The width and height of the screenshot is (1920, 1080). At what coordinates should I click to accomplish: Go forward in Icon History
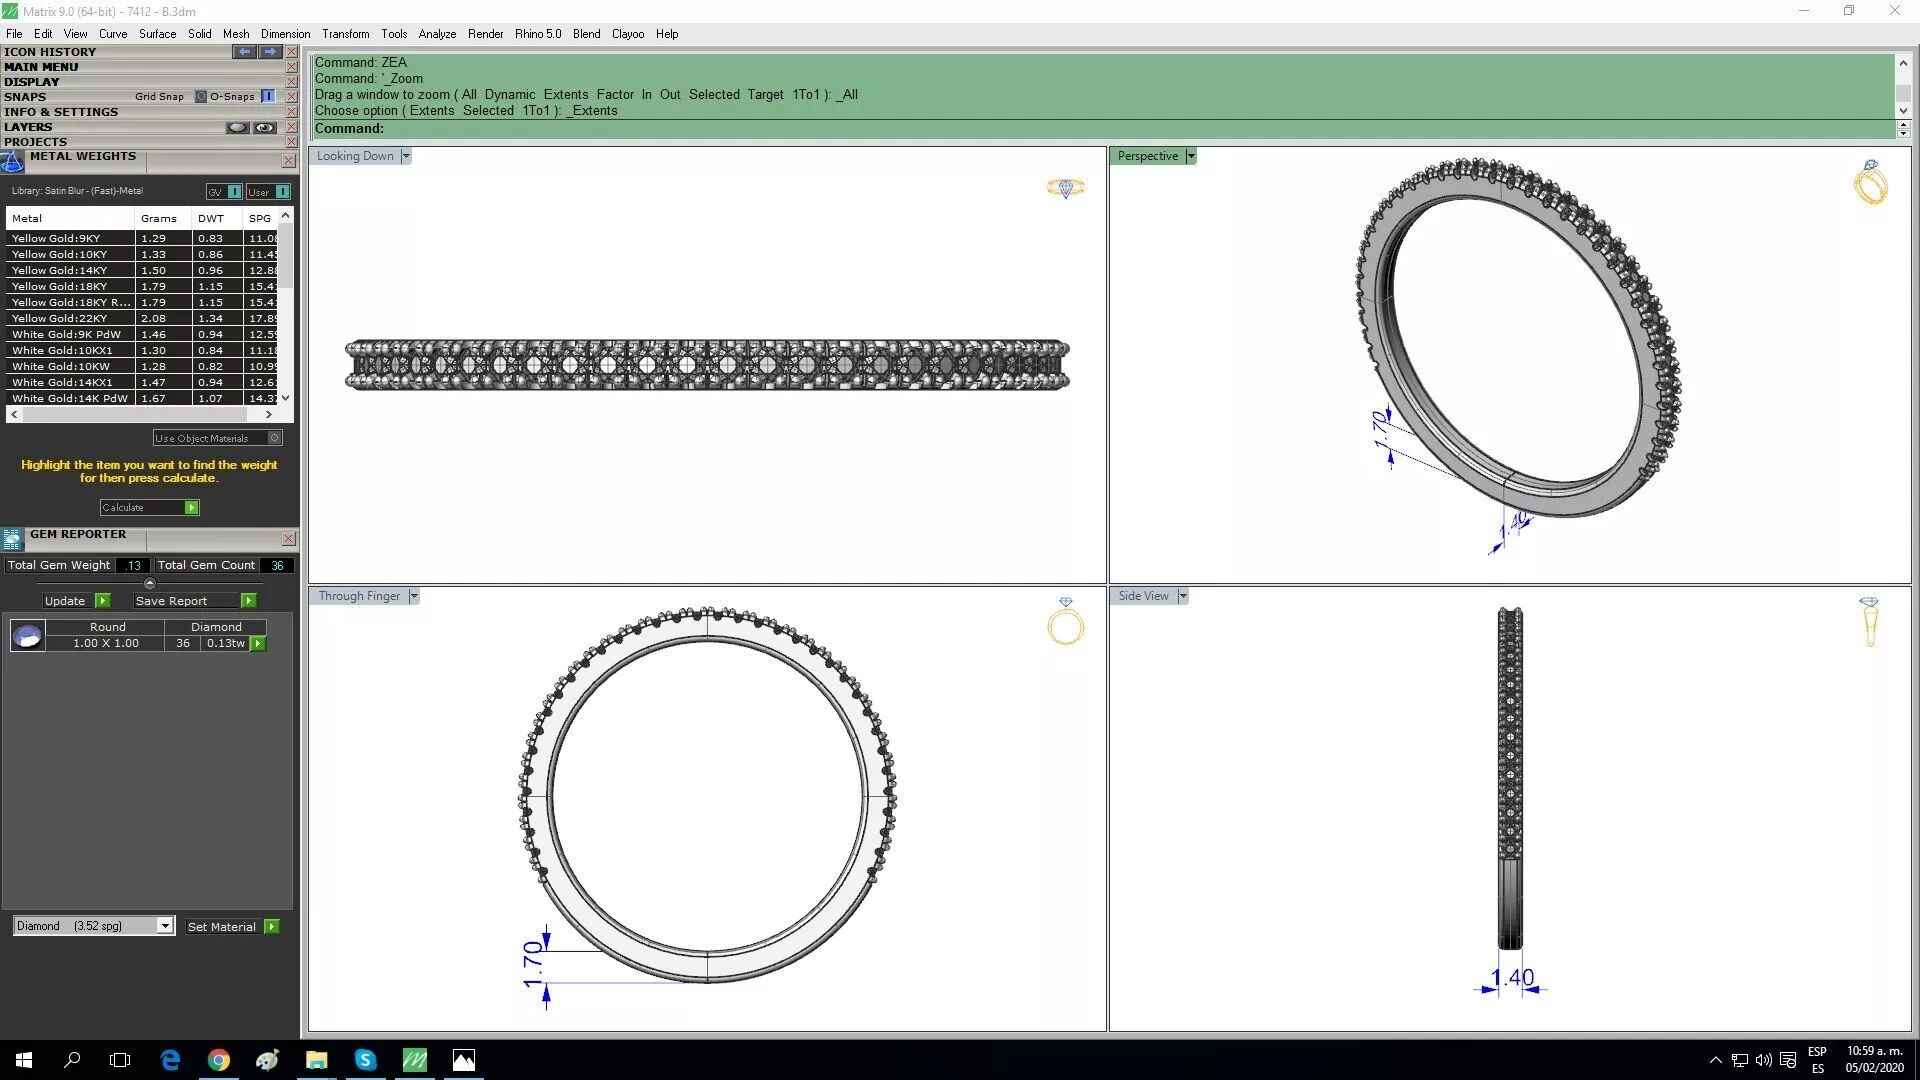(x=270, y=52)
